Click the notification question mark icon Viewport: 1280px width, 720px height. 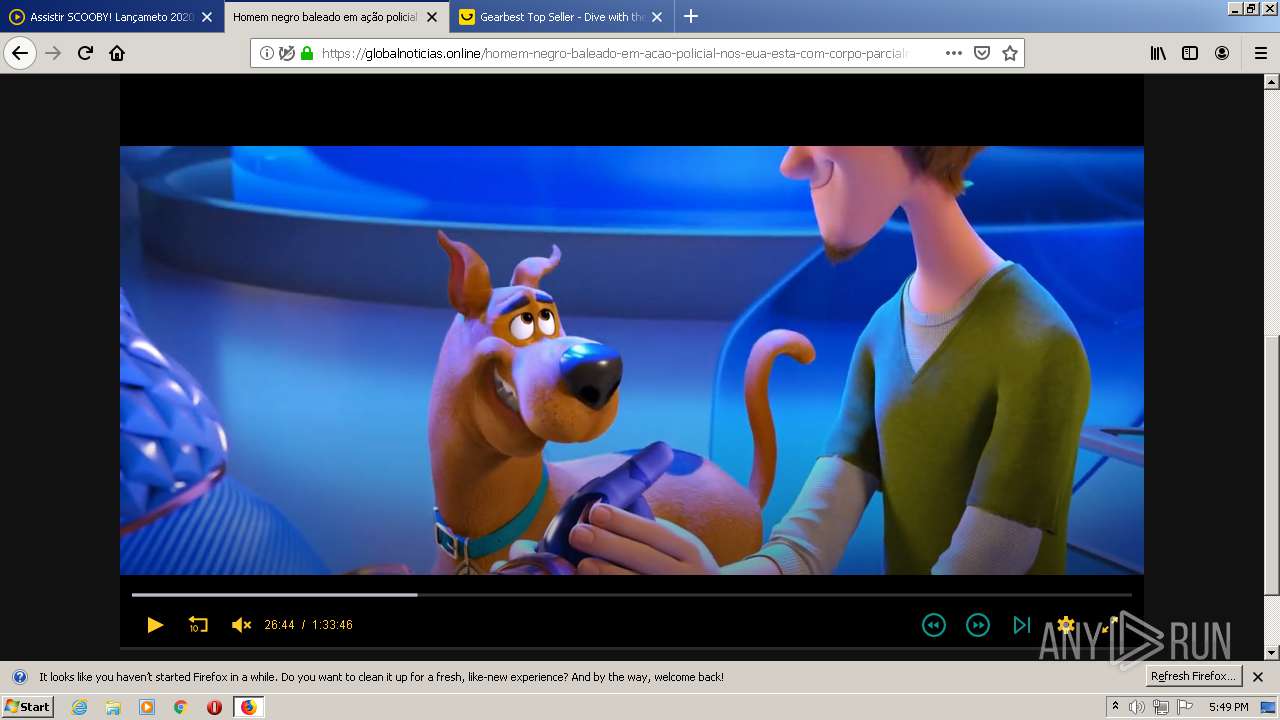19,677
